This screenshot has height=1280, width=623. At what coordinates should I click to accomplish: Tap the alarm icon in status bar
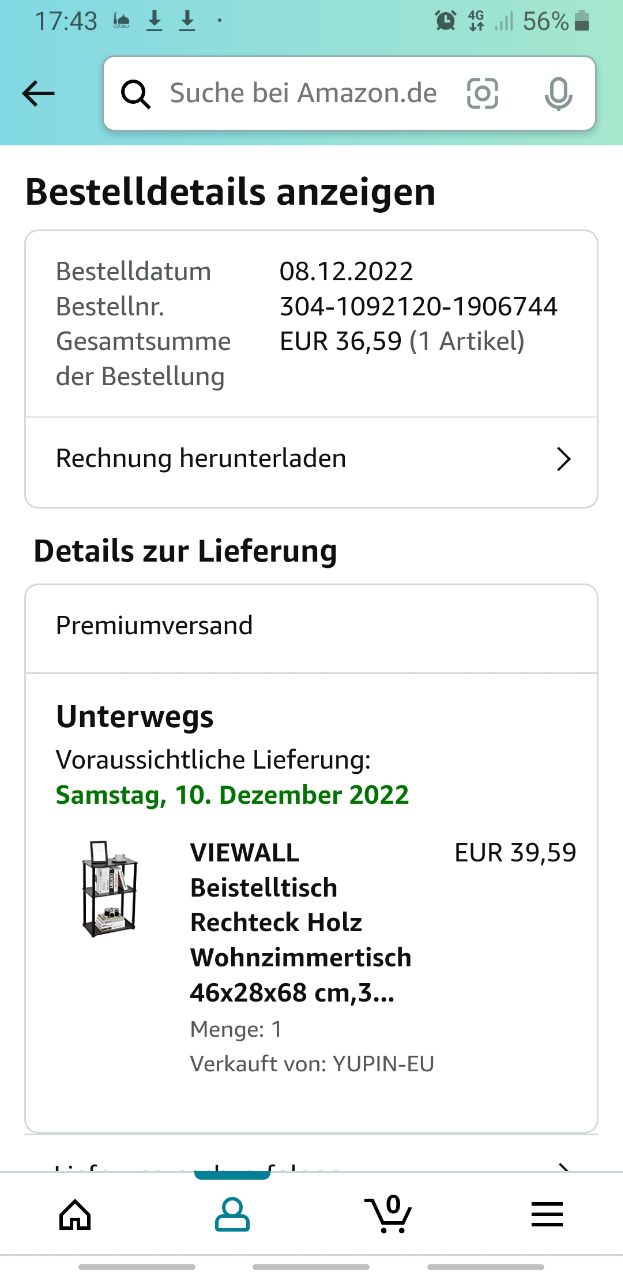coord(446,21)
